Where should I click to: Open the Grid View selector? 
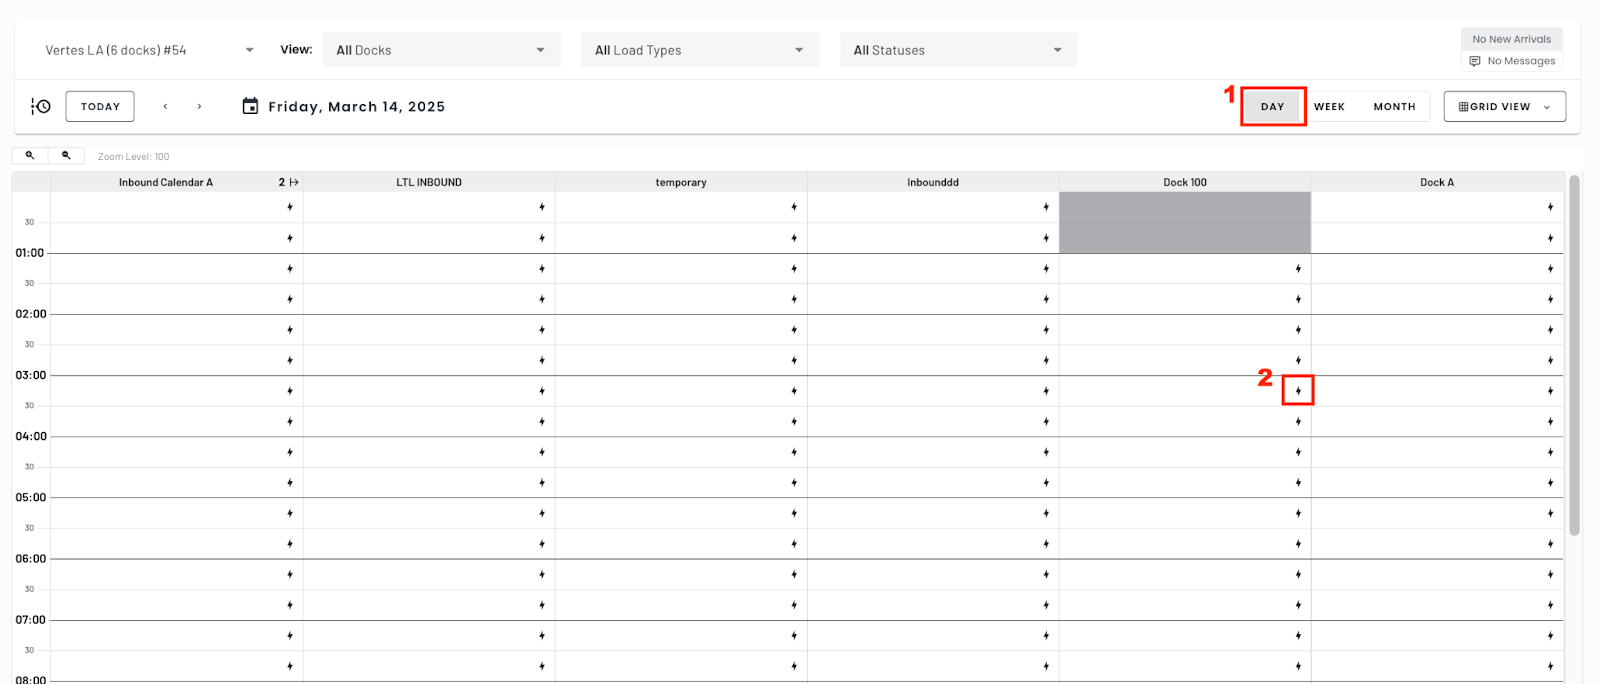click(1505, 106)
